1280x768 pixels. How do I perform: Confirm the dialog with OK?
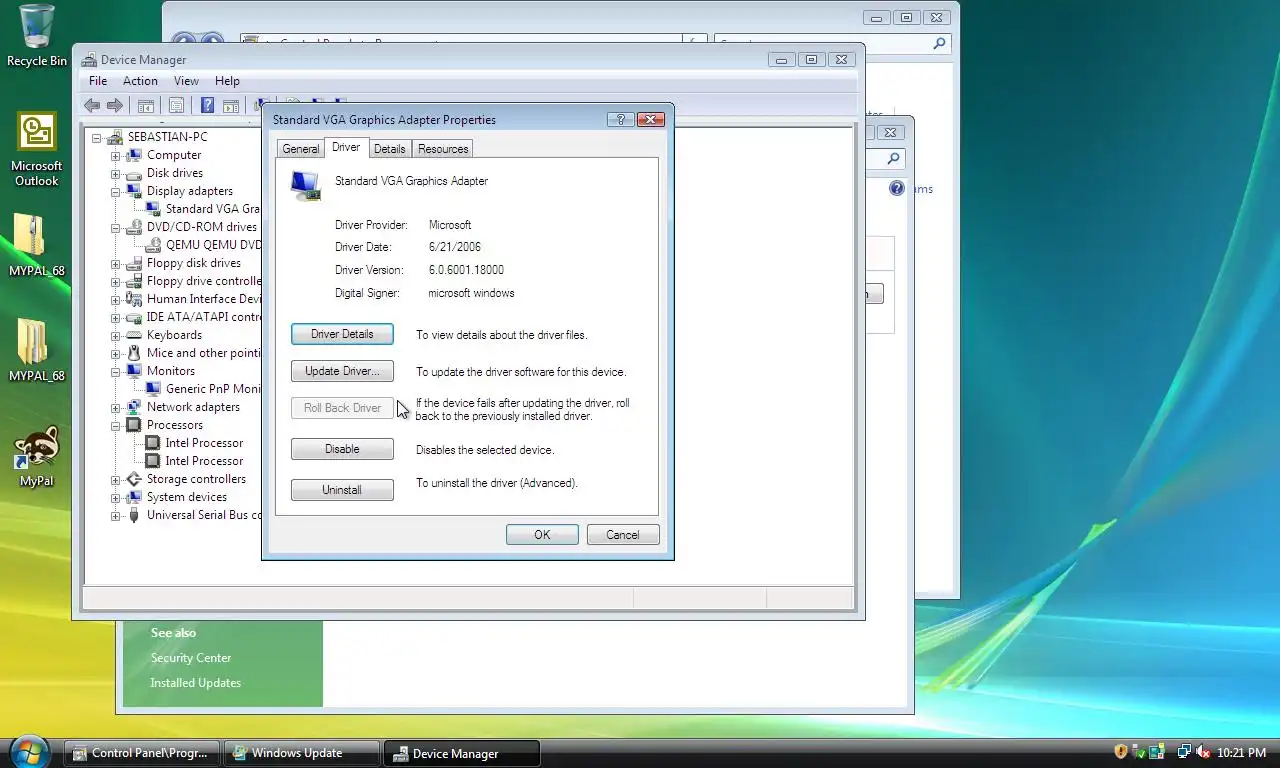[542, 535]
